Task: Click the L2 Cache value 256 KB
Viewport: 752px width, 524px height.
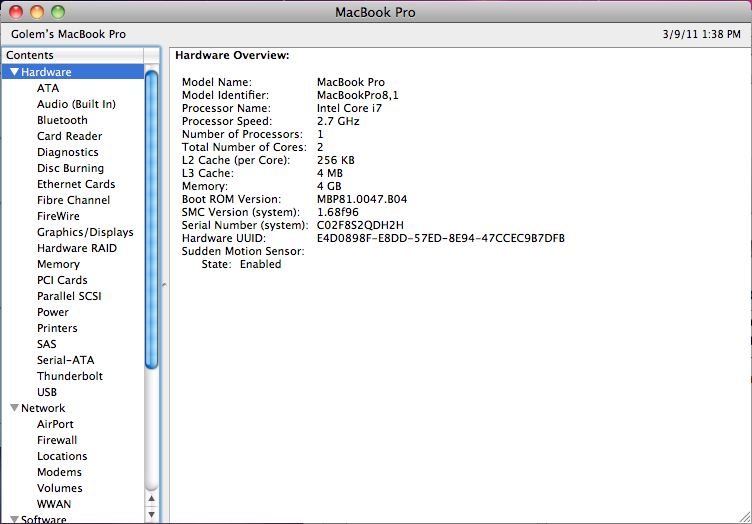Action: pyautogui.click(x=336, y=160)
